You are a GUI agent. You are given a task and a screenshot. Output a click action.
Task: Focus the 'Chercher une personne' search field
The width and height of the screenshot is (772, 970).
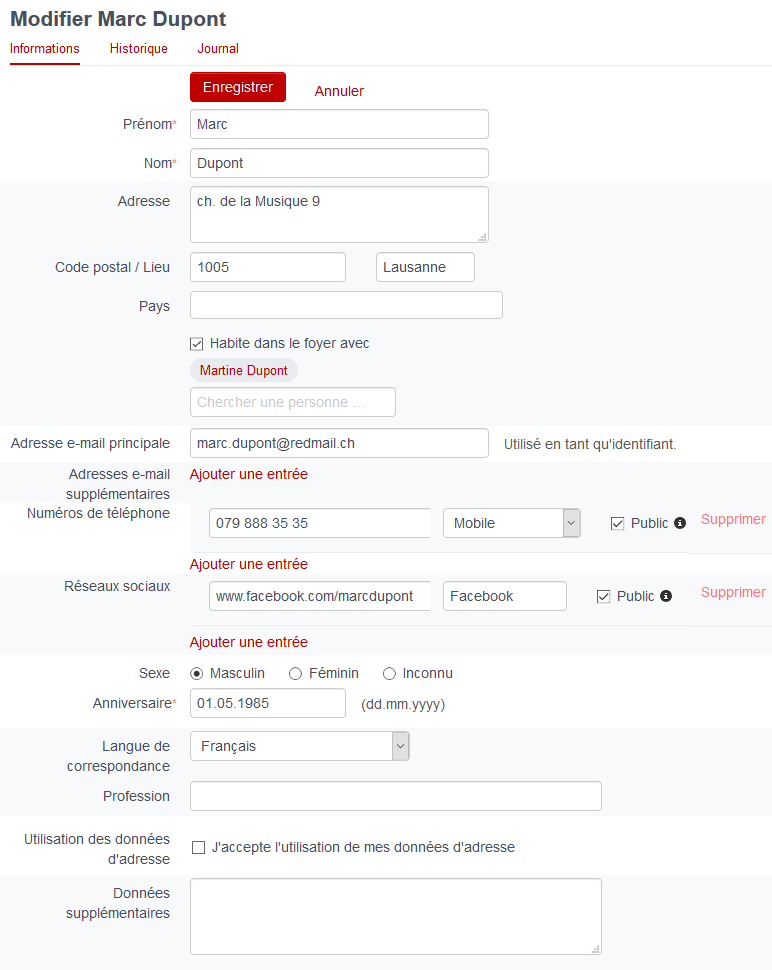(293, 402)
